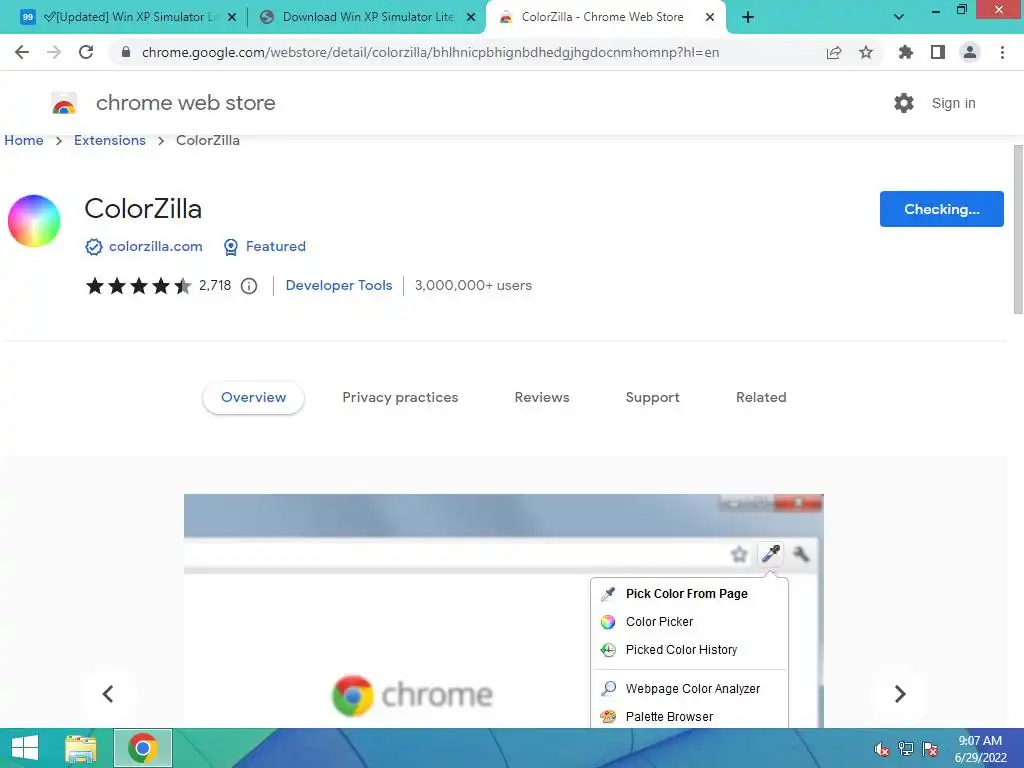Show next screenshot with right arrow
1024x768 pixels.
tap(900, 694)
